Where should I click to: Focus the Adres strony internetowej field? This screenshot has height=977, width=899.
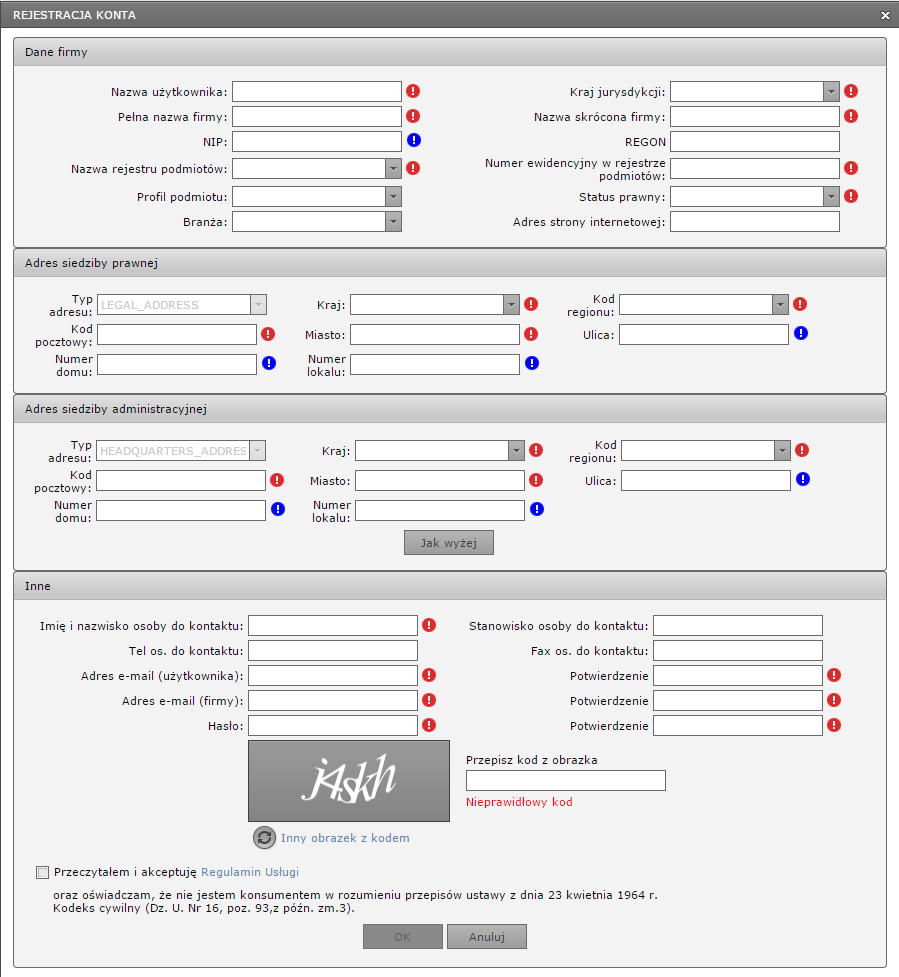[755, 222]
